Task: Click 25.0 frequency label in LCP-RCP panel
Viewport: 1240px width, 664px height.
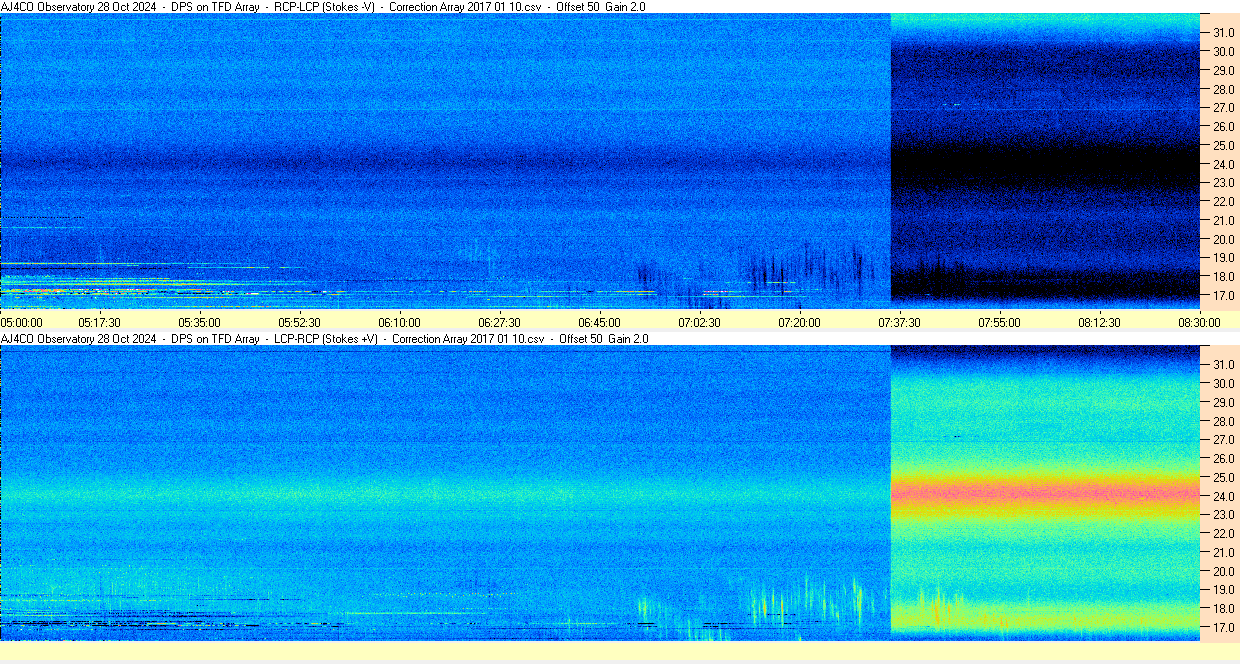Action: pyautogui.click(x=1224, y=477)
